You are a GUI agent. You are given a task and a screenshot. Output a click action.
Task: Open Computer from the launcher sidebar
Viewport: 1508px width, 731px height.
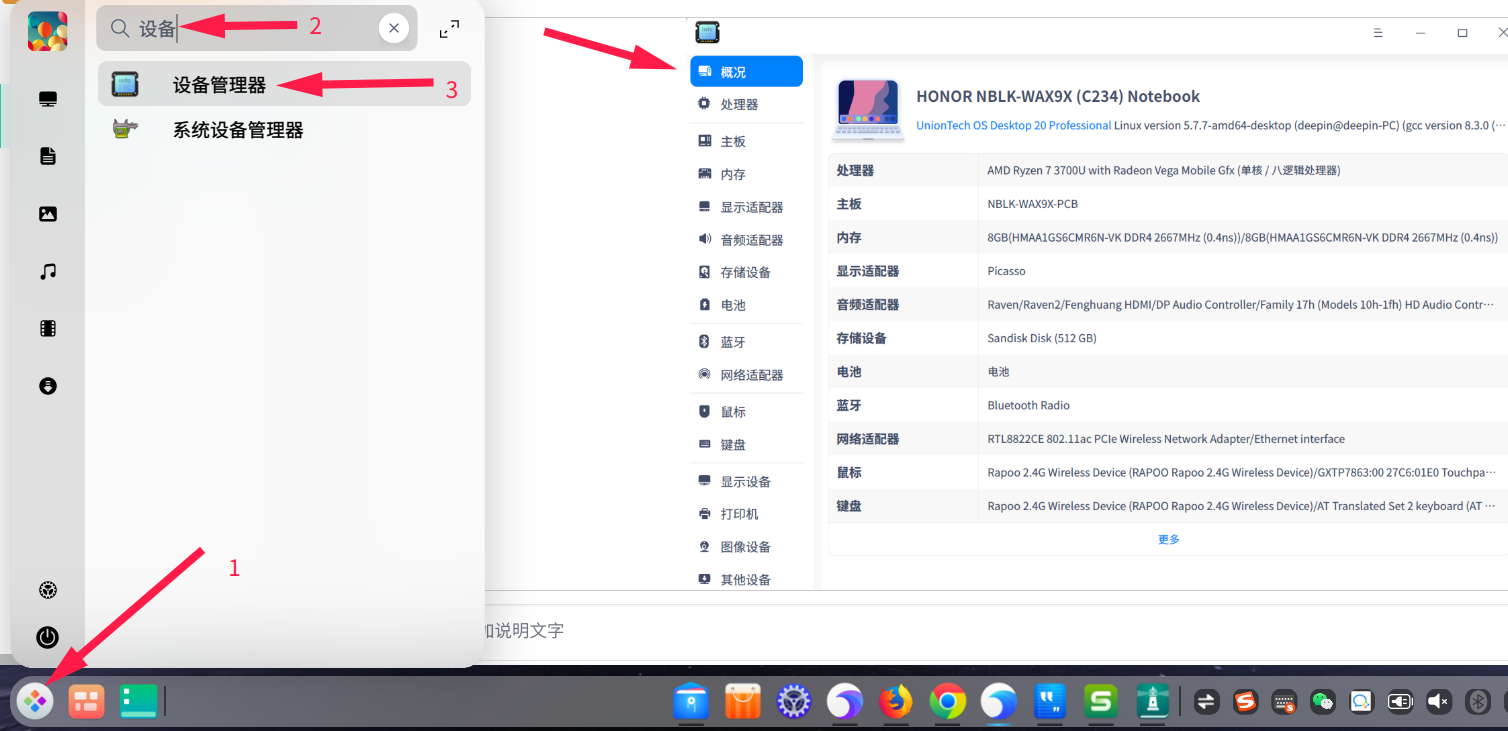48,99
